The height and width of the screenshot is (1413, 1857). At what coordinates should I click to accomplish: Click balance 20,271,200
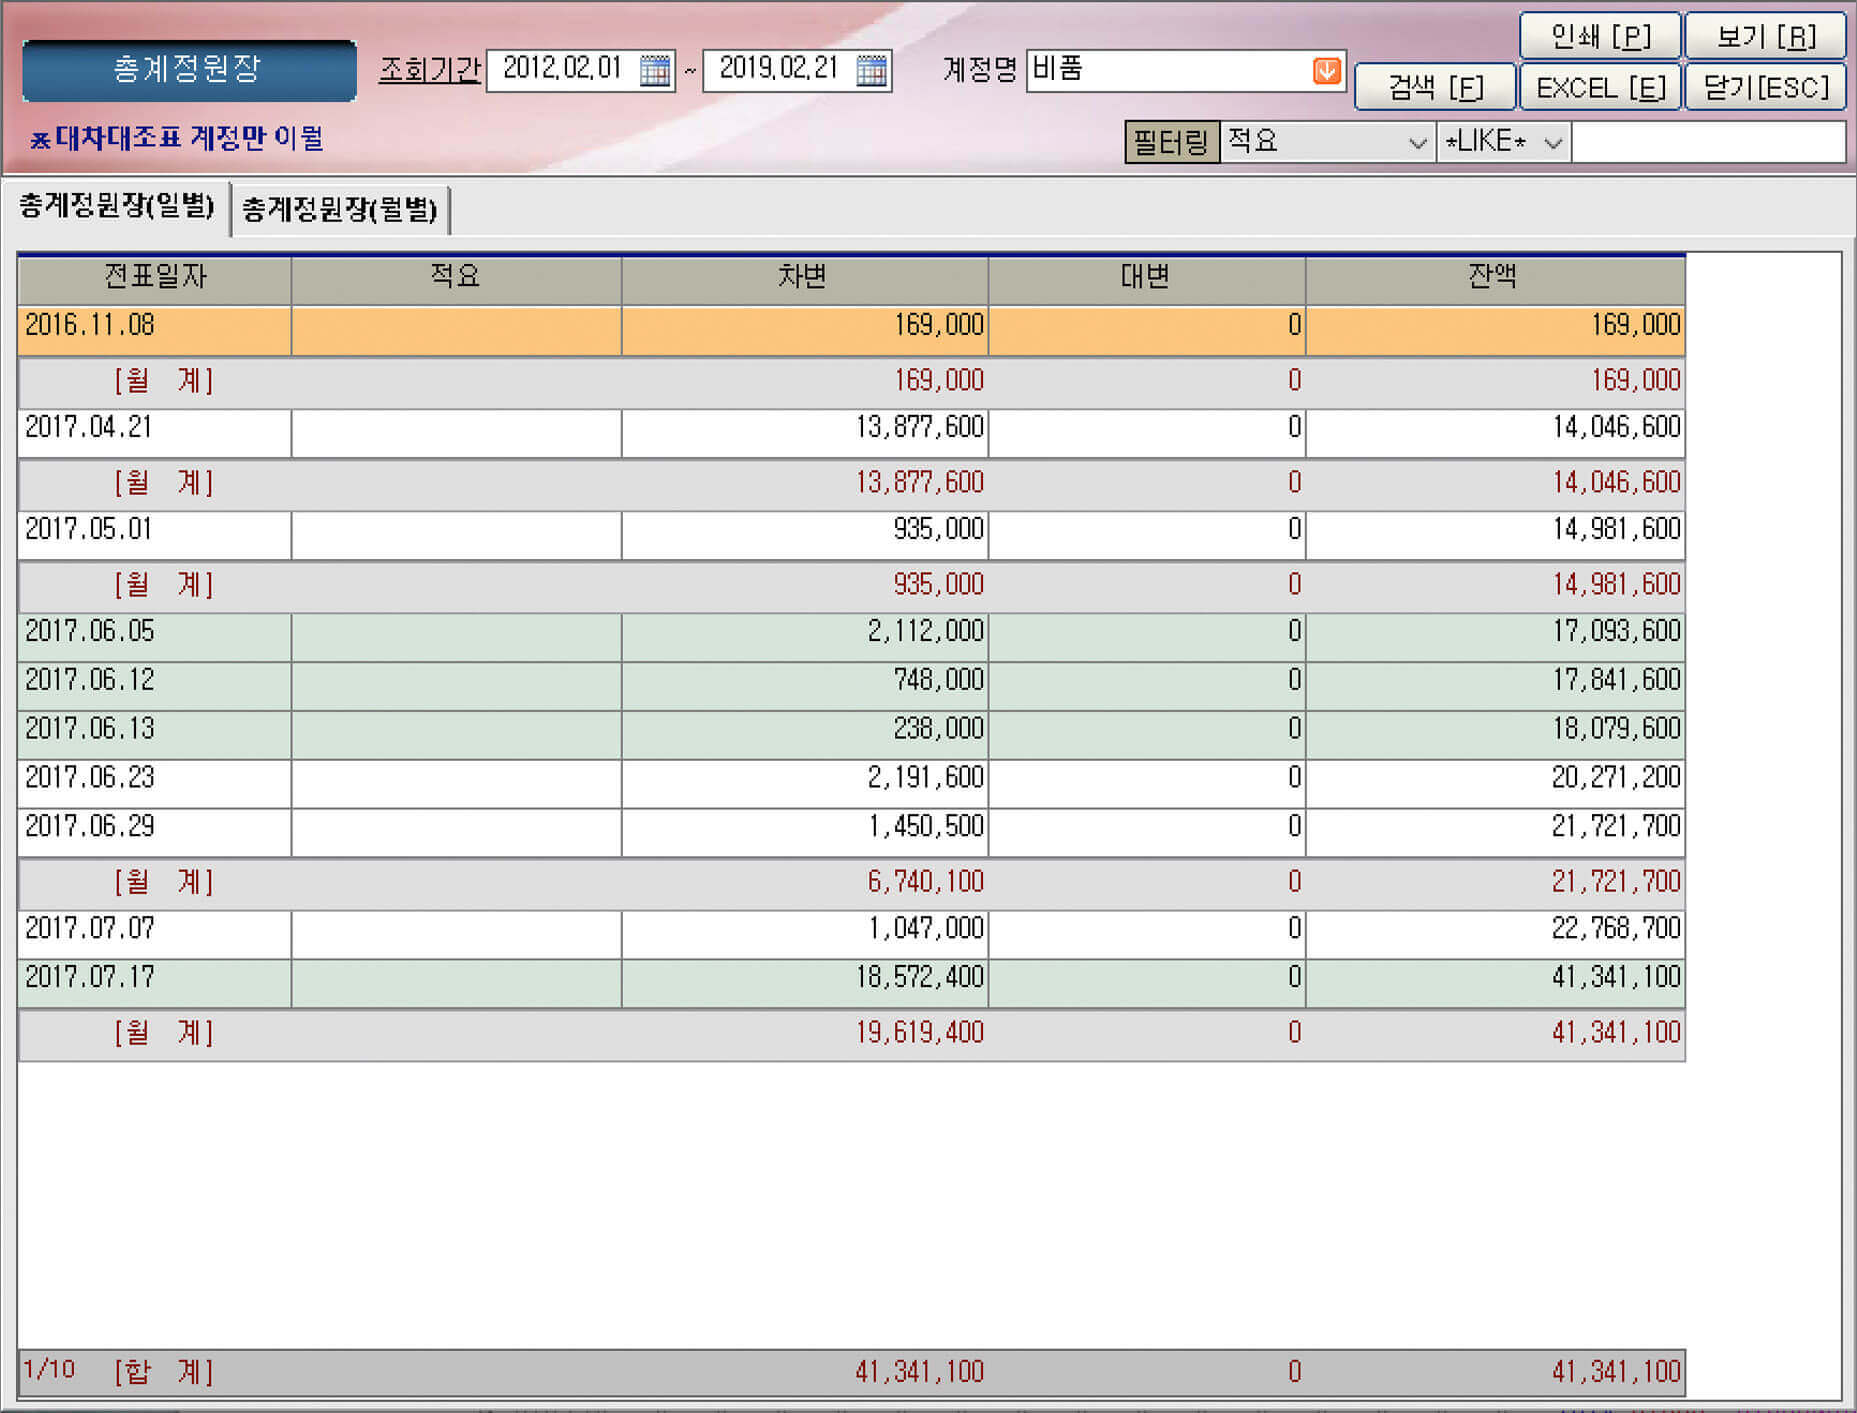pyautogui.click(x=1617, y=778)
